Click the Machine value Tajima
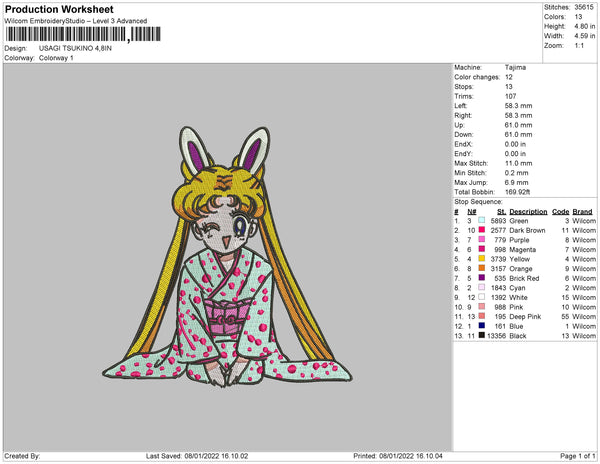 [x=515, y=67]
